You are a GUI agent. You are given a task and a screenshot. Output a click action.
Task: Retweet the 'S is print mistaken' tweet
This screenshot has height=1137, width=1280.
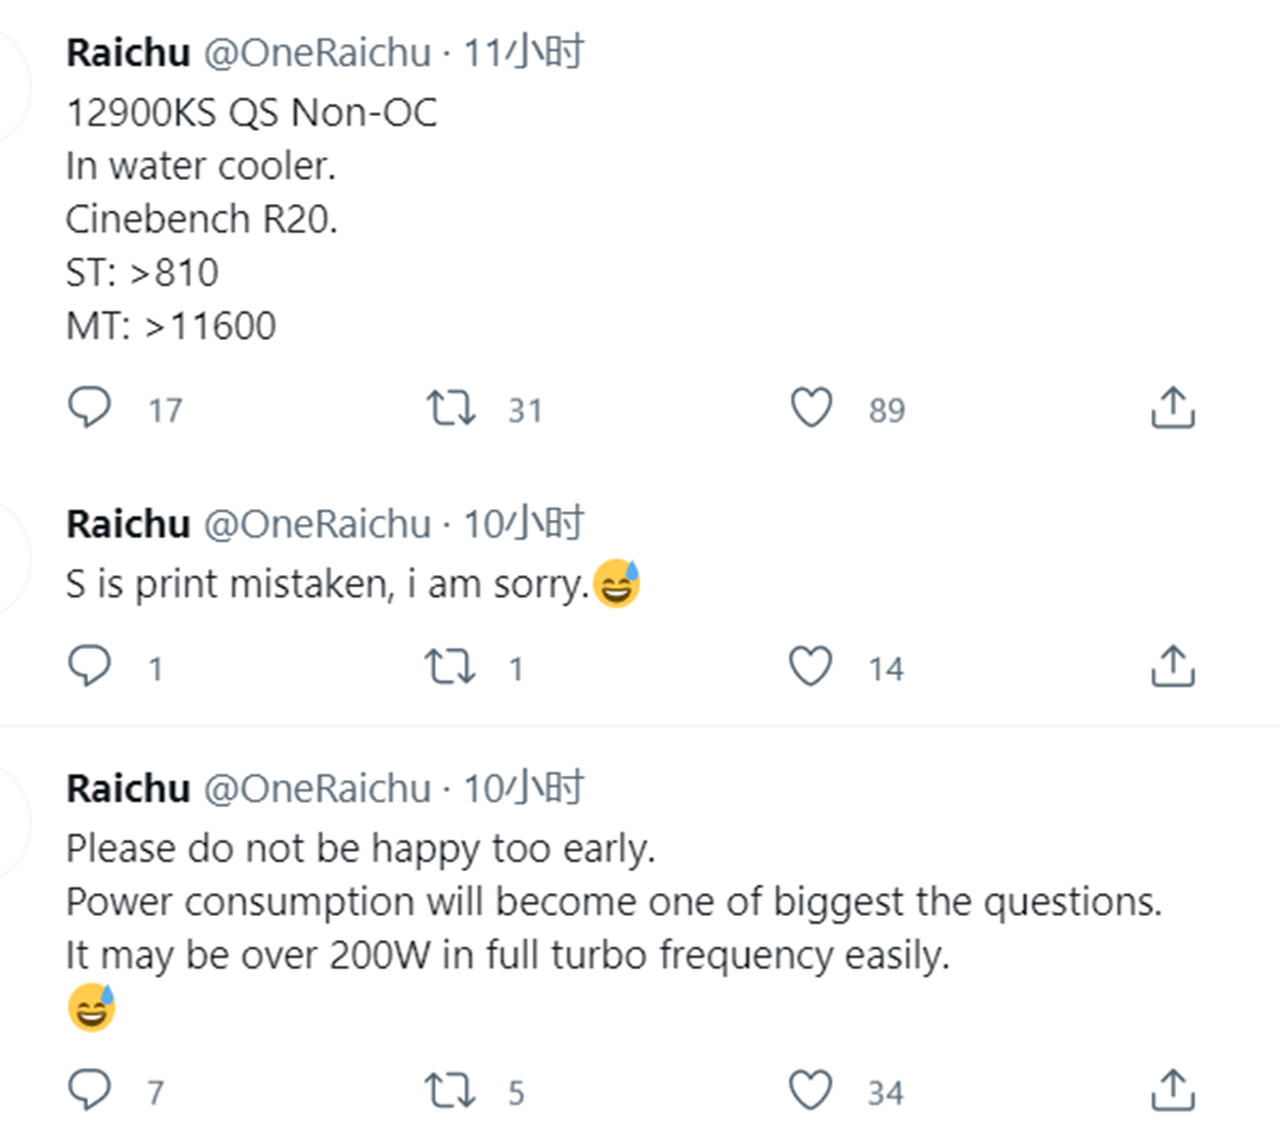(450, 666)
